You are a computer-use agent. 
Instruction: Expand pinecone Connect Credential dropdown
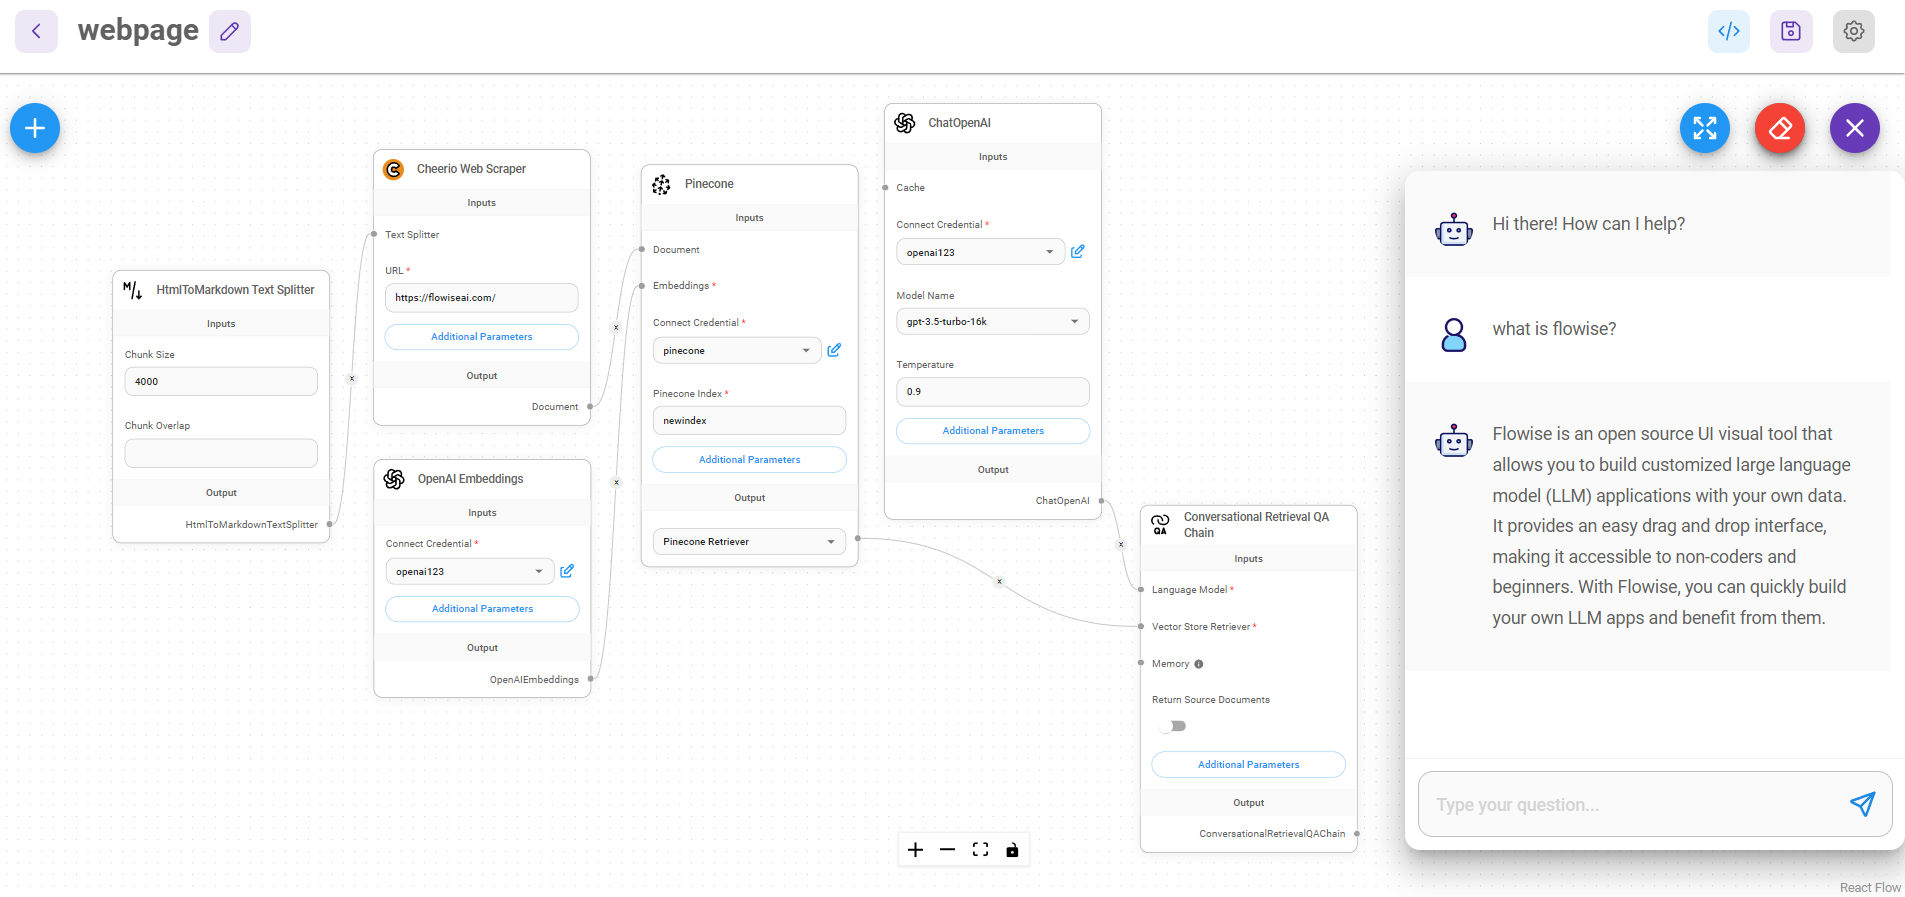point(736,351)
